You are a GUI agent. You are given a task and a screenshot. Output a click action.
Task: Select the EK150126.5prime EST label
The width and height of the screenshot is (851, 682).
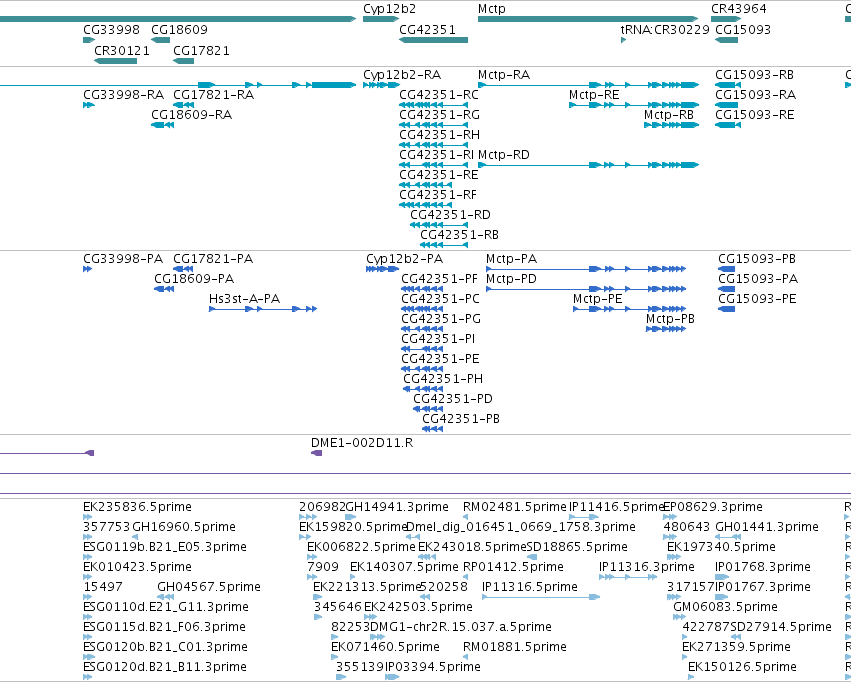[x=742, y=667]
